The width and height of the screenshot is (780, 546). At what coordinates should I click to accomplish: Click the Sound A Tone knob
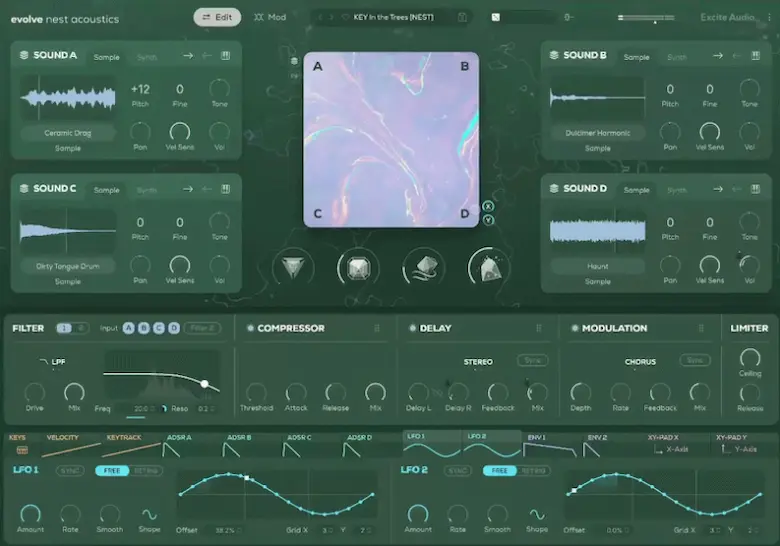219,89
